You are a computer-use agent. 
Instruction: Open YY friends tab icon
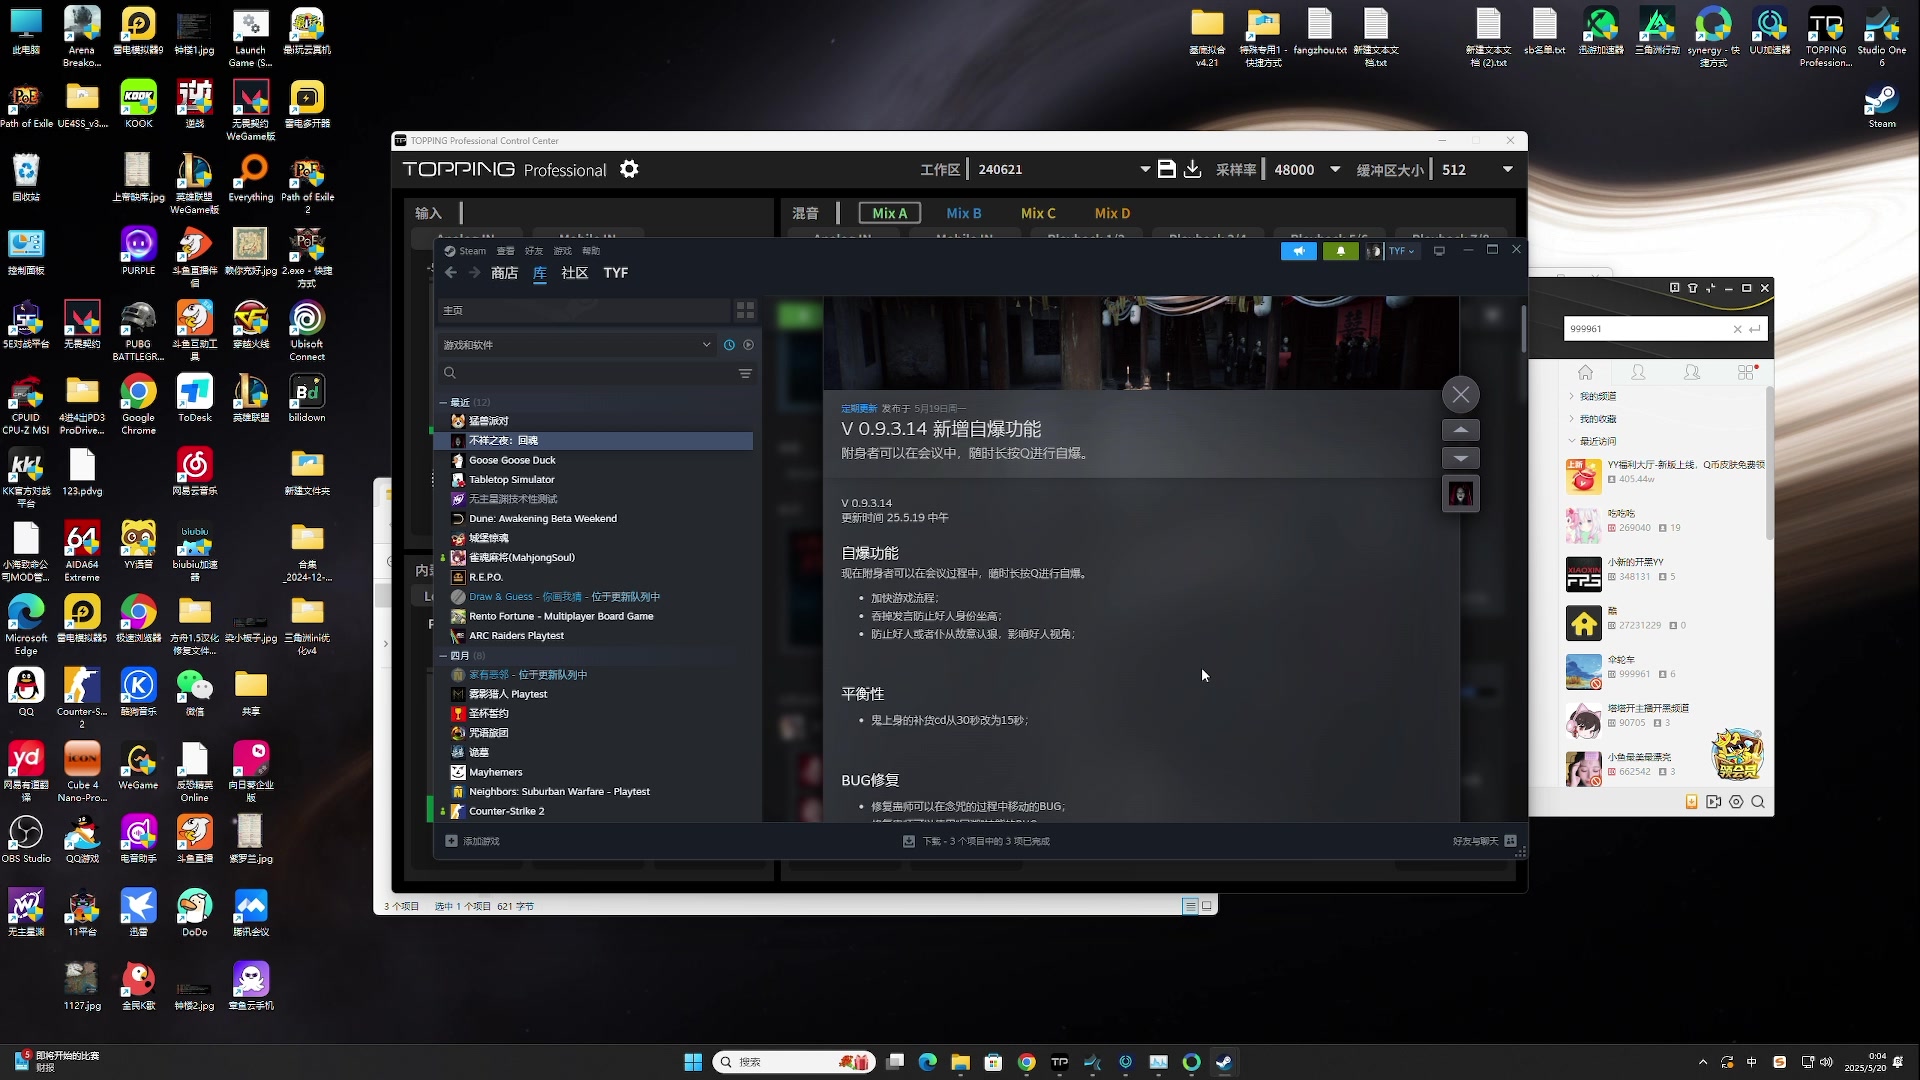(1638, 372)
